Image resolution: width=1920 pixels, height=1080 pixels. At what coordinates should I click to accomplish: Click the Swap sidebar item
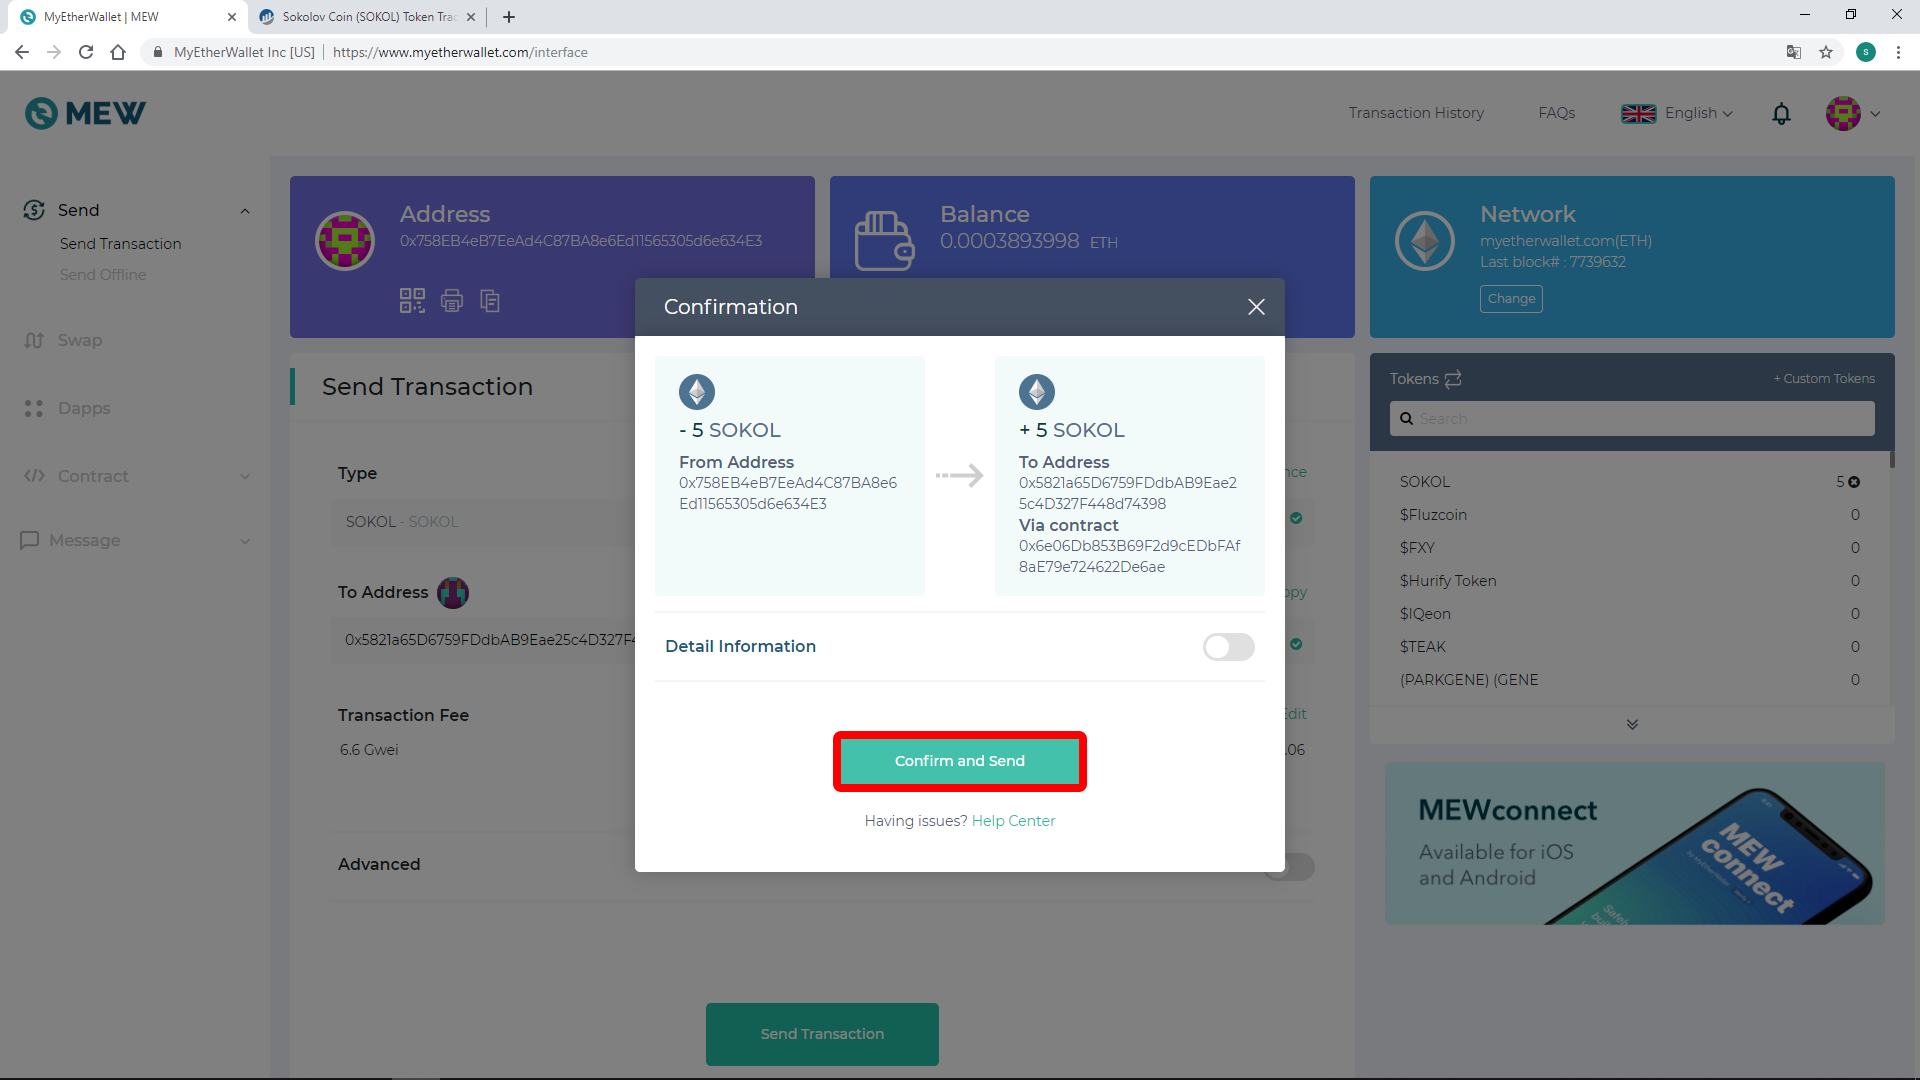[80, 340]
